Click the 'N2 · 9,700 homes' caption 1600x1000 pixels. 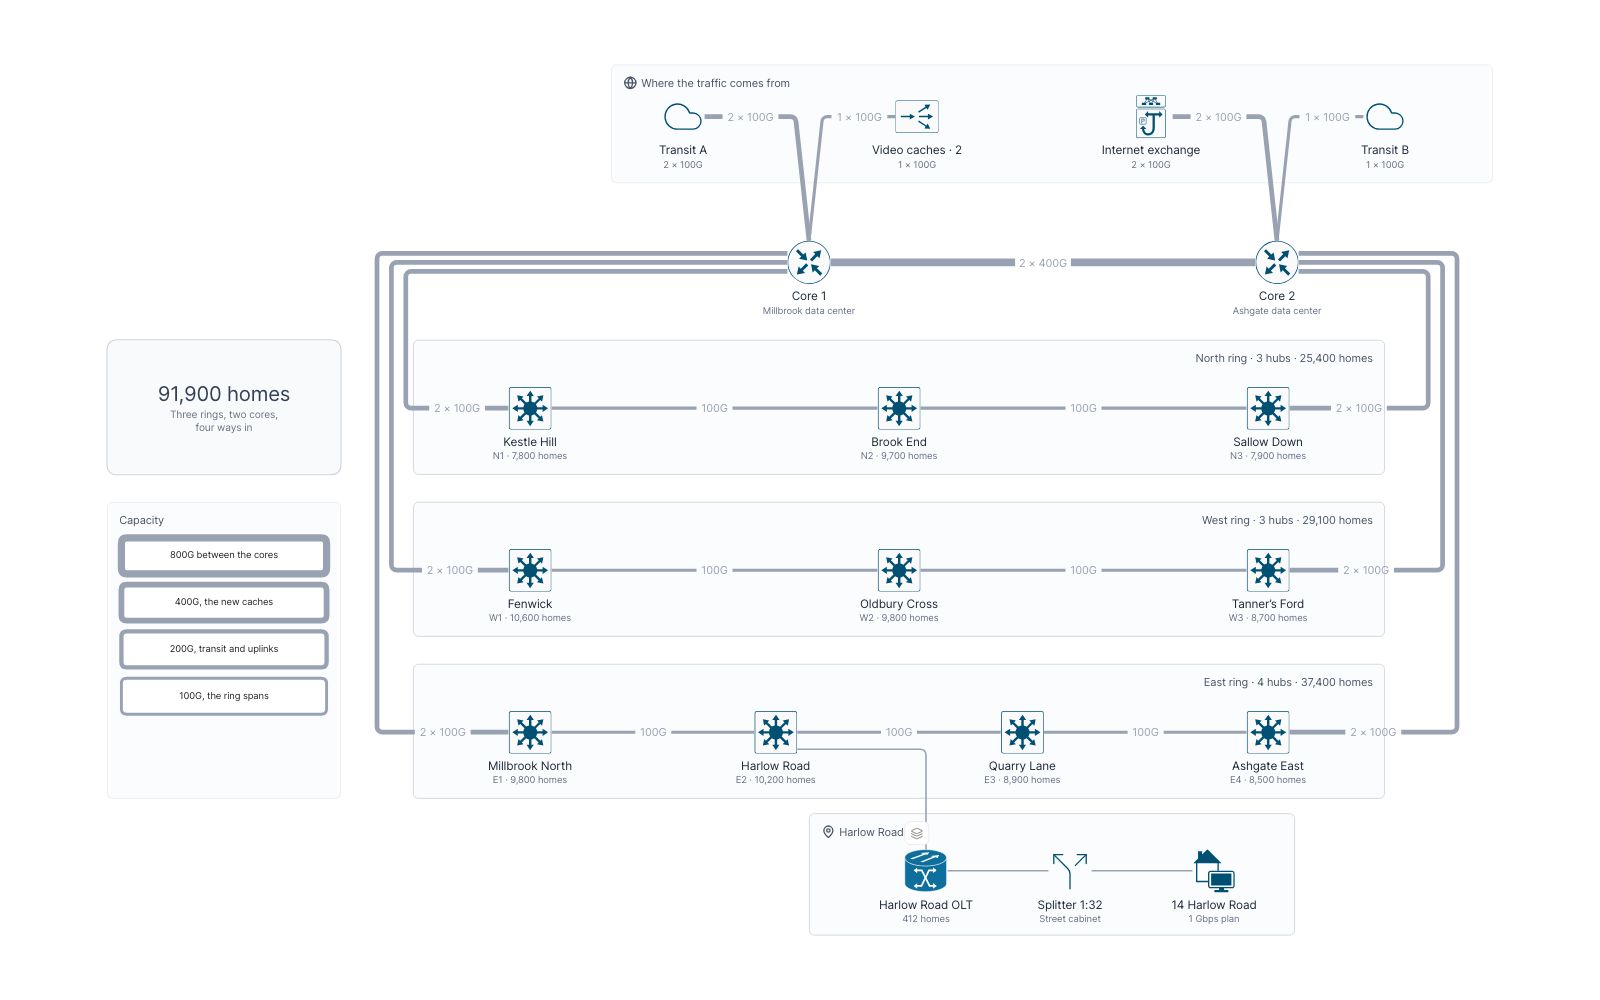pos(899,456)
